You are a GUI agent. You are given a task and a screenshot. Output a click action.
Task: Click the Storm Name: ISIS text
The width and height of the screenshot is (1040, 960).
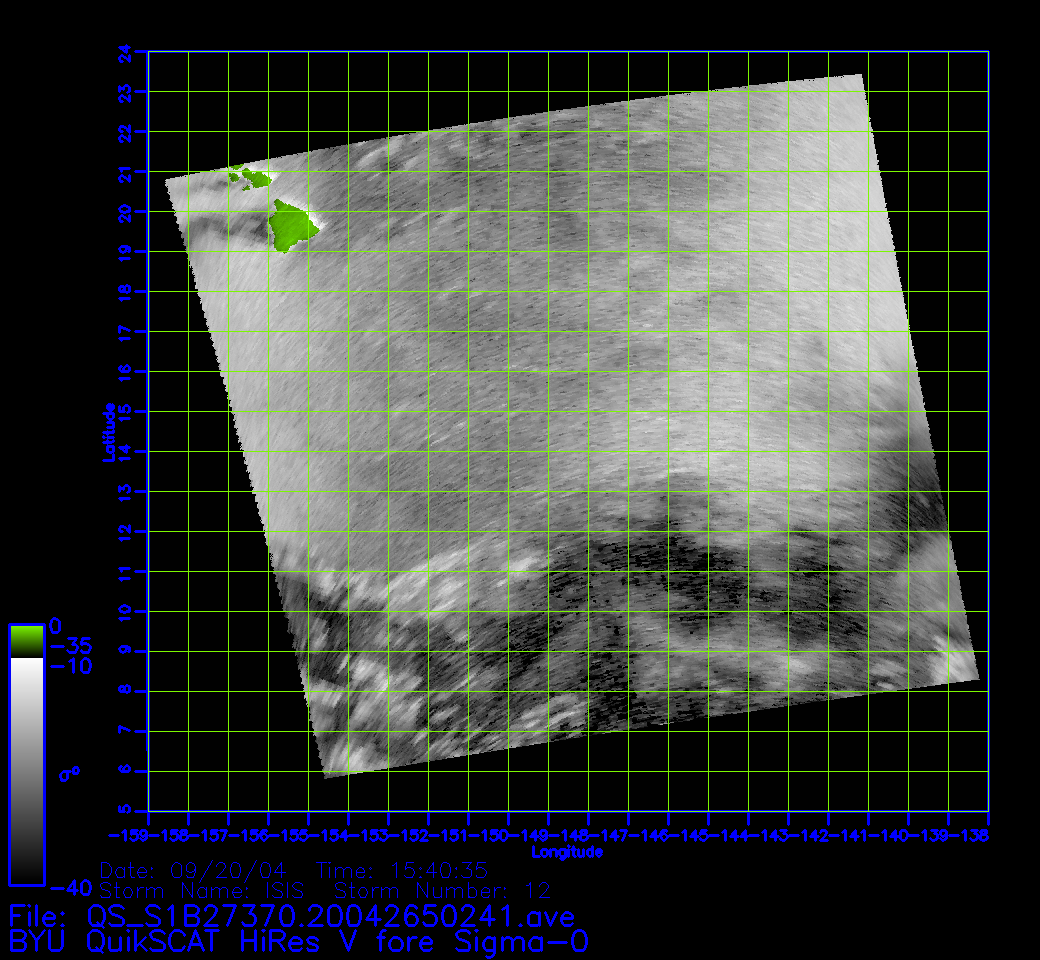tap(208, 890)
